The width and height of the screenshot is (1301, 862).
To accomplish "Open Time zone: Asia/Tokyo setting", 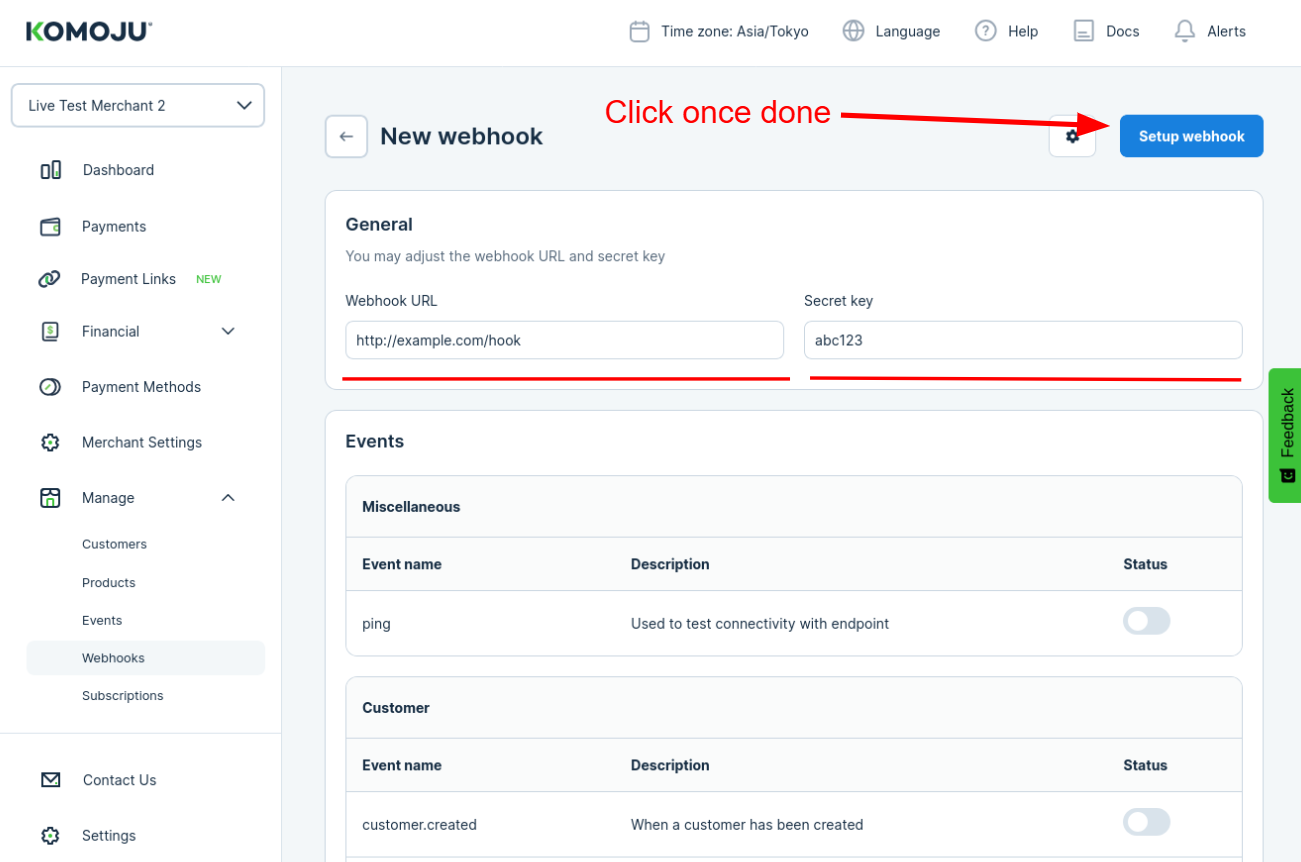I will click(x=735, y=31).
